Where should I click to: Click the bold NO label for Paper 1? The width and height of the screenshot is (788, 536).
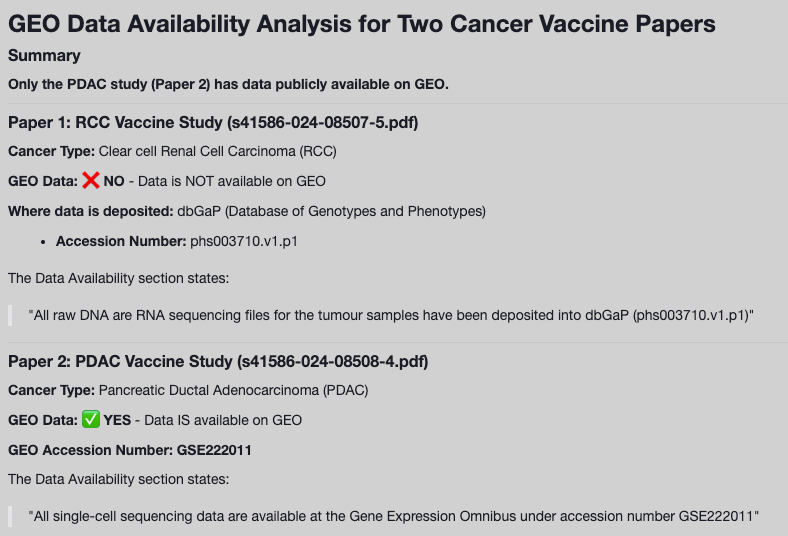(114, 181)
